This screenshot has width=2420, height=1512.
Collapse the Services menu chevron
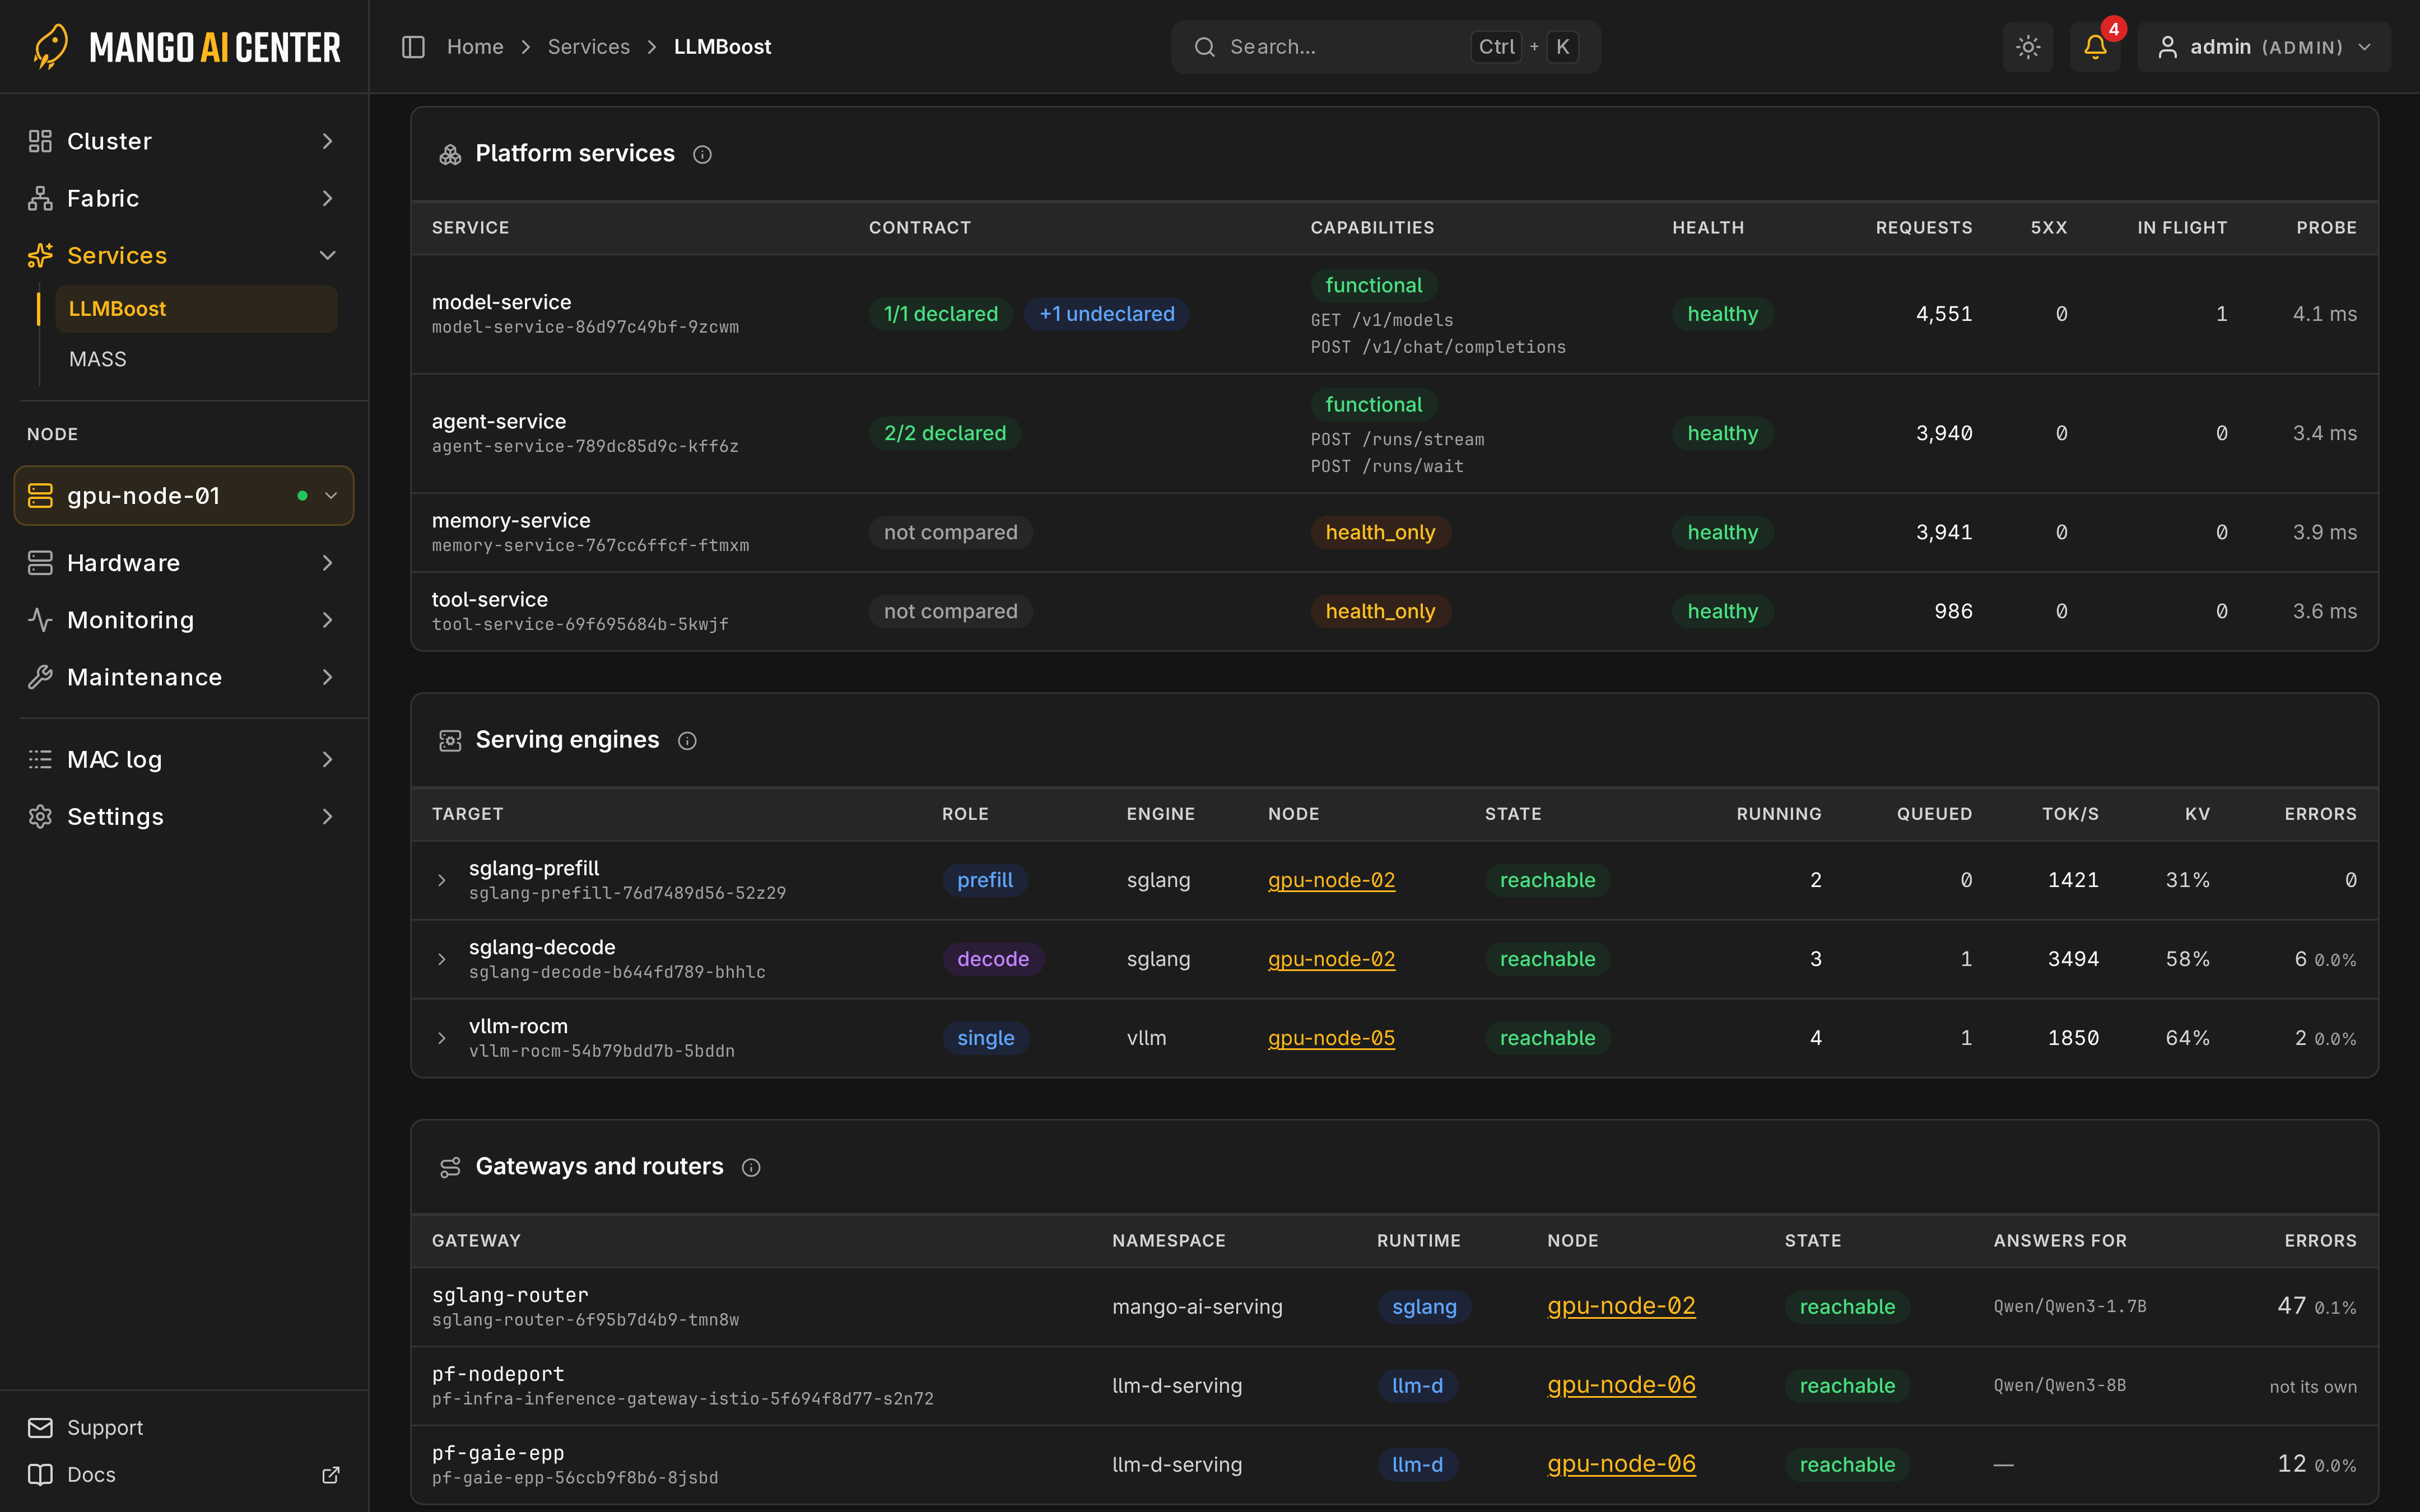pos(327,255)
